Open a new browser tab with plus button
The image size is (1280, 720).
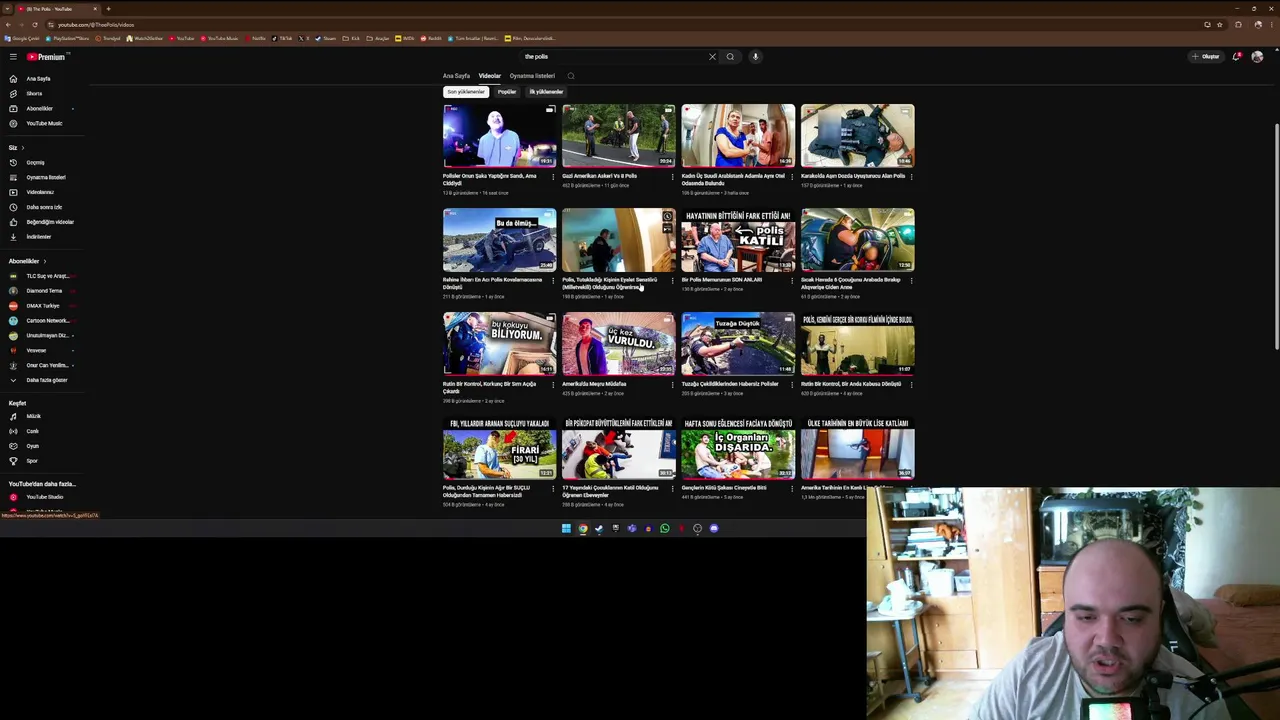(x=108, y=9)
